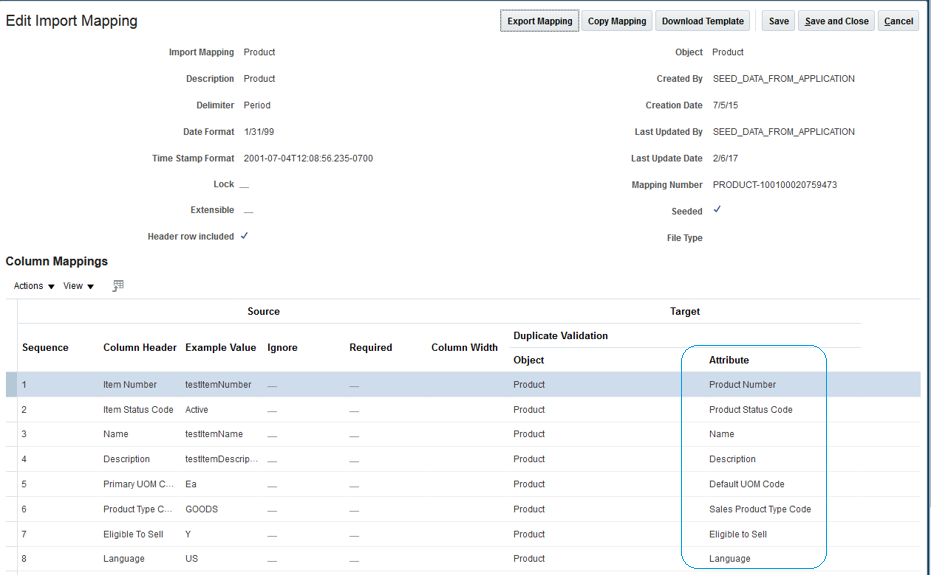Click the Eligible to Sell attribute
This screenshot has height=575, width=931.
click(x=737, y=534)
